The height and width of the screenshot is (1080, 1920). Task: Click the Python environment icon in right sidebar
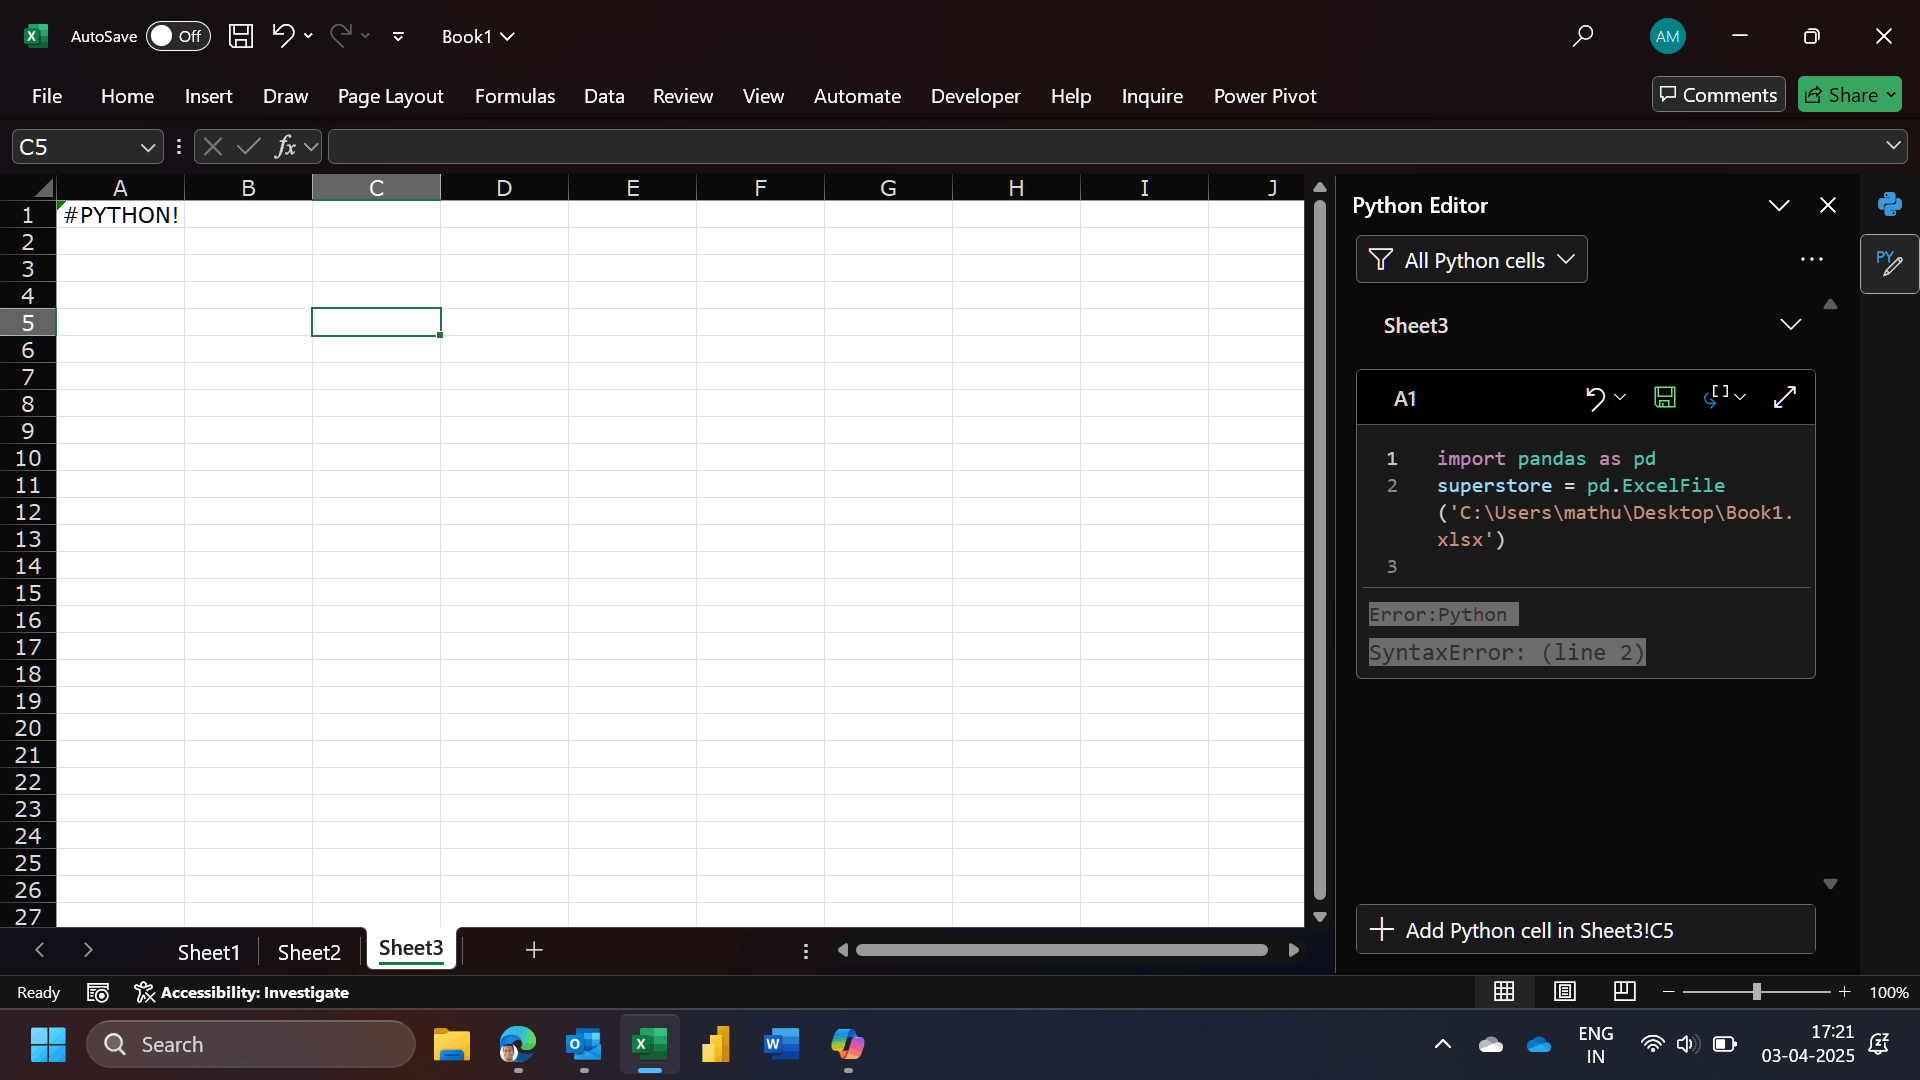coord(1890,204)
